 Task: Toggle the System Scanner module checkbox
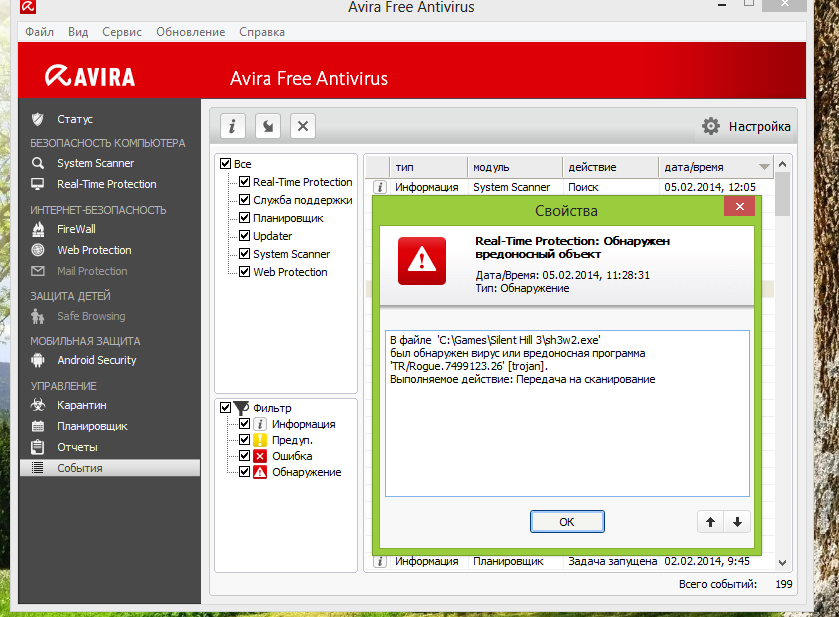point(245,254)
